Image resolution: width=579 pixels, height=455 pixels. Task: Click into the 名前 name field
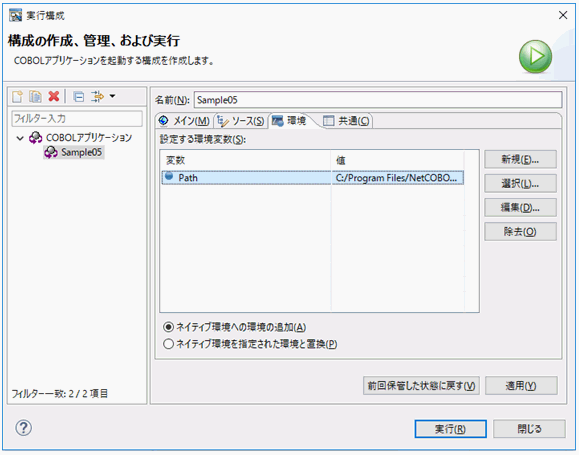(378, 100)
